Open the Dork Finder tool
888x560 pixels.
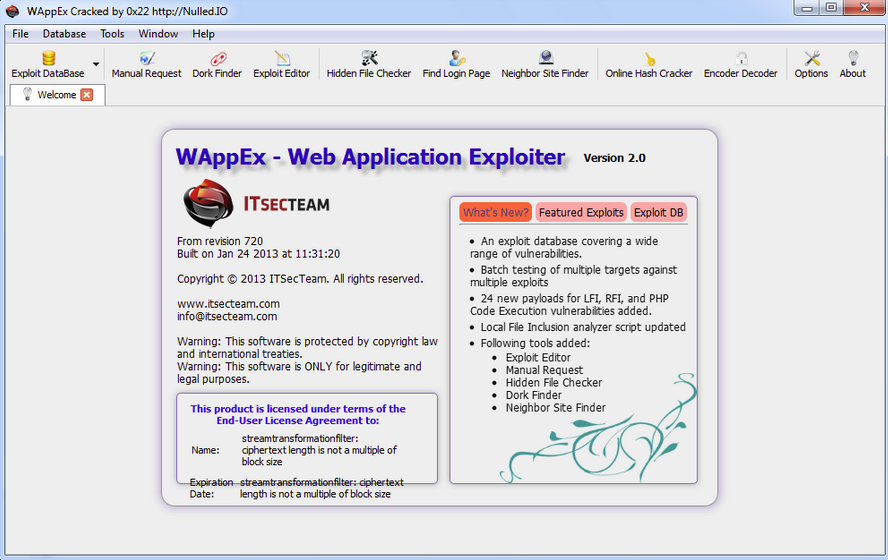217,64
